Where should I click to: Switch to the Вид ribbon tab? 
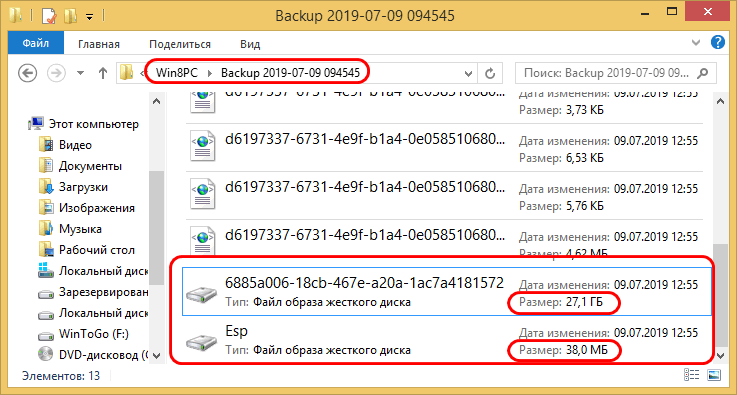(250, 45)
